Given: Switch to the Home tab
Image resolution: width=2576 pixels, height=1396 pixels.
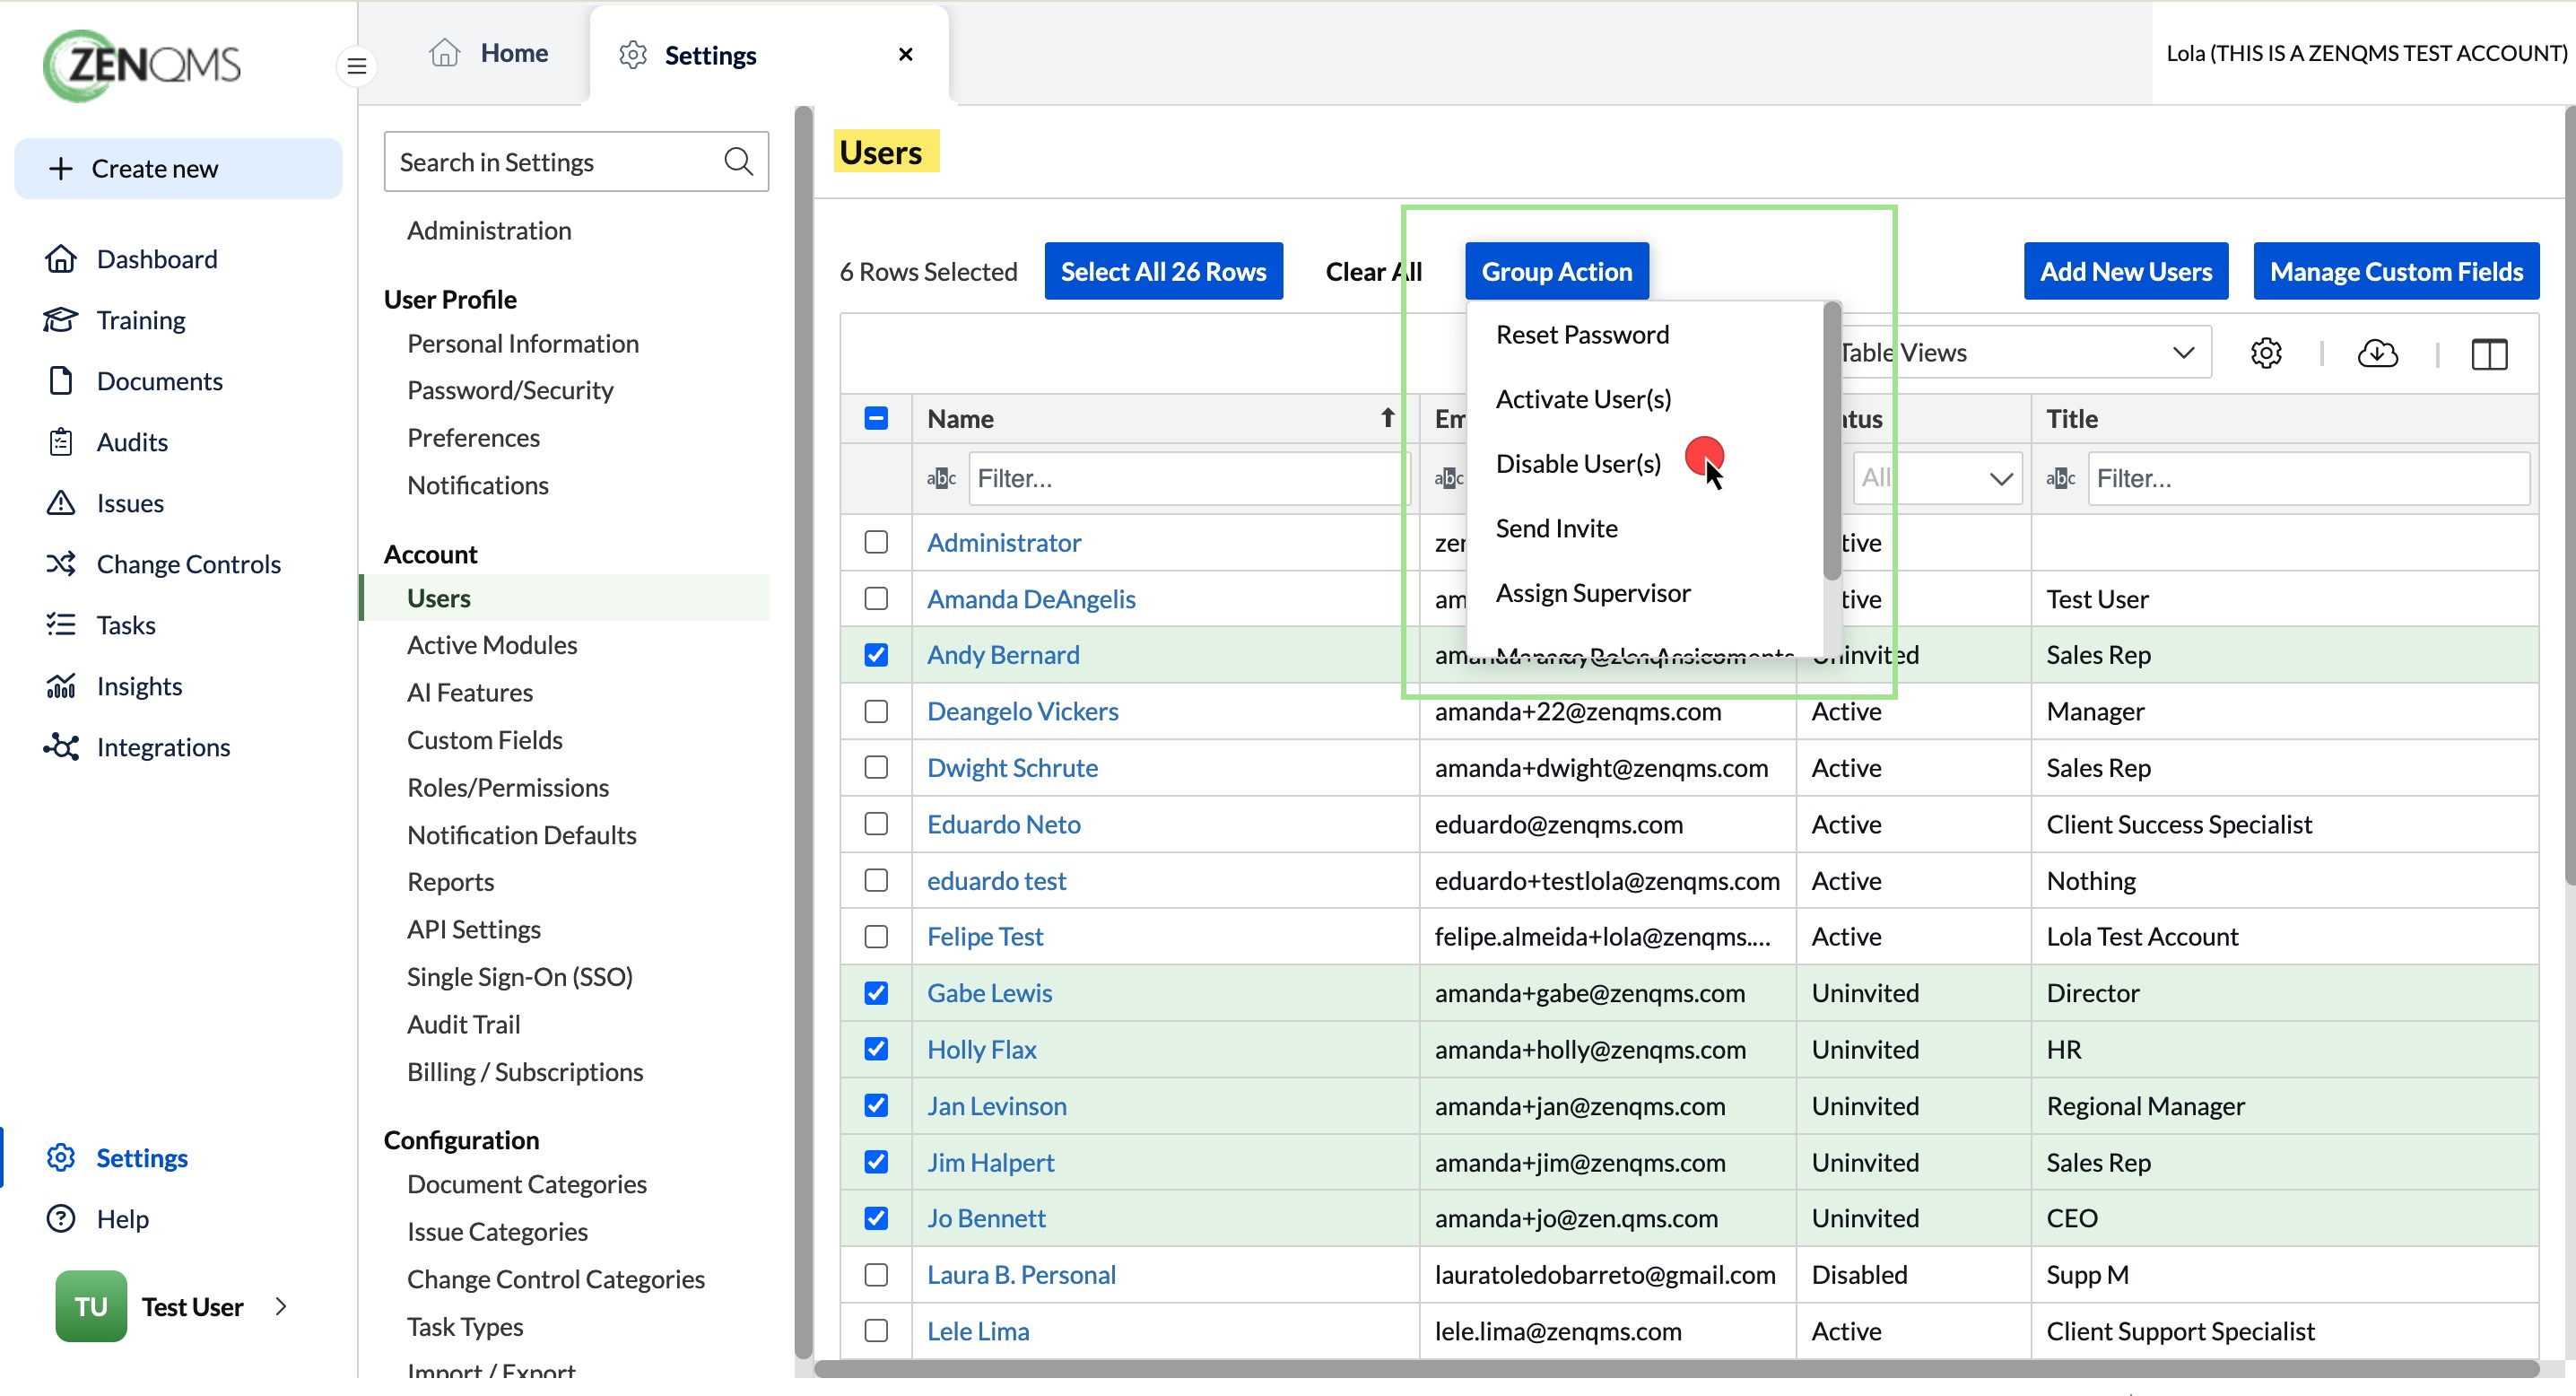Looking at the screenshot, I should [x=489, y=53].
